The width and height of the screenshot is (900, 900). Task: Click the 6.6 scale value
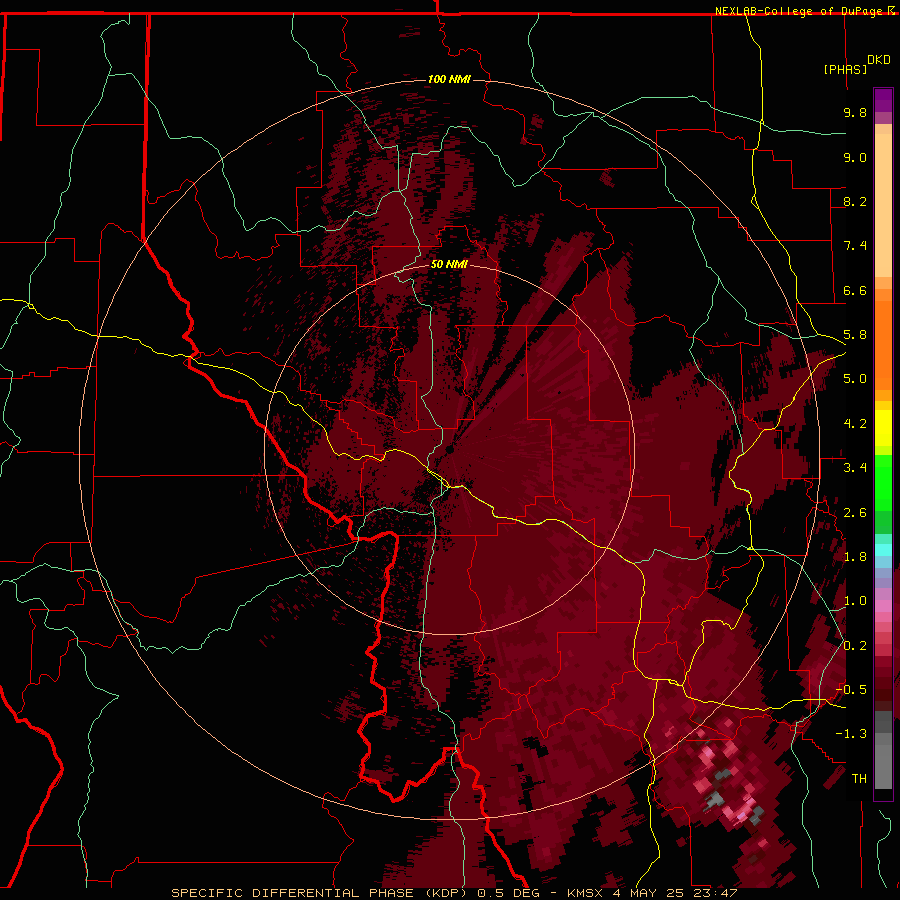coord(855,290)
